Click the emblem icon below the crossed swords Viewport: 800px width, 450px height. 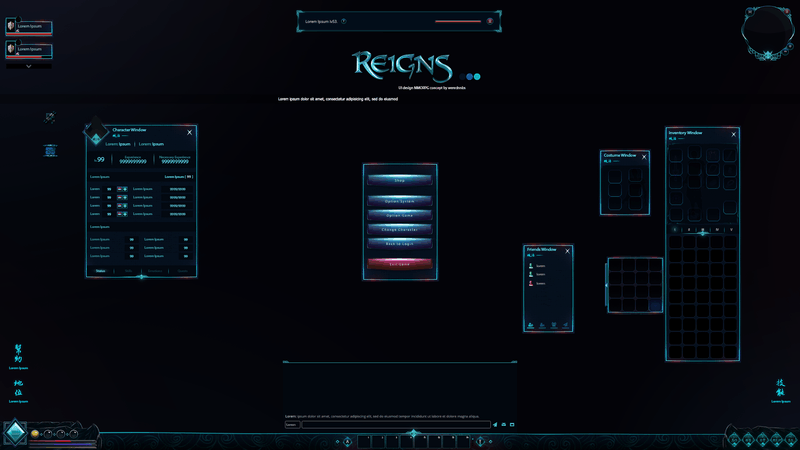click(x=50, y=151)
